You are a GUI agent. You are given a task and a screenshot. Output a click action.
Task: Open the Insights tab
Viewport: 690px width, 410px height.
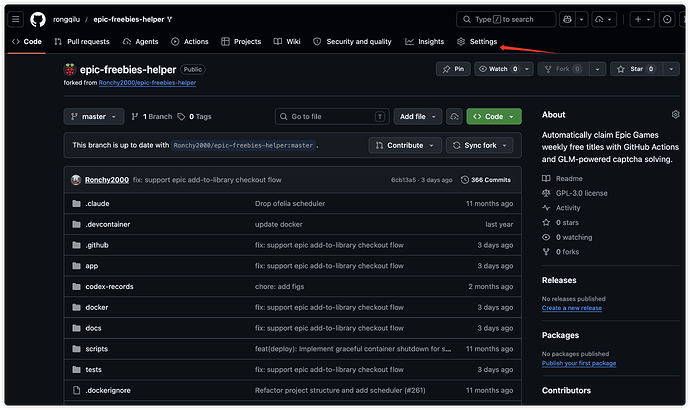425,41
